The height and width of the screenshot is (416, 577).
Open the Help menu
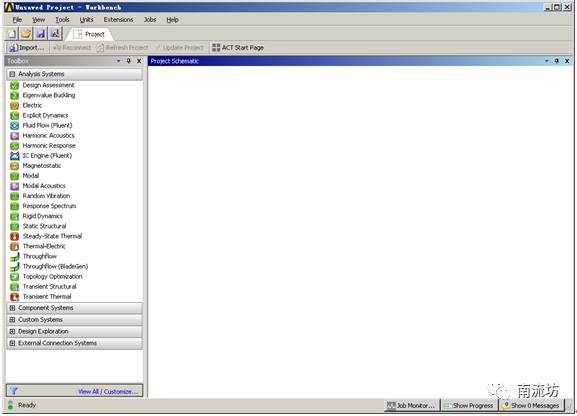[x=172, y=20]
